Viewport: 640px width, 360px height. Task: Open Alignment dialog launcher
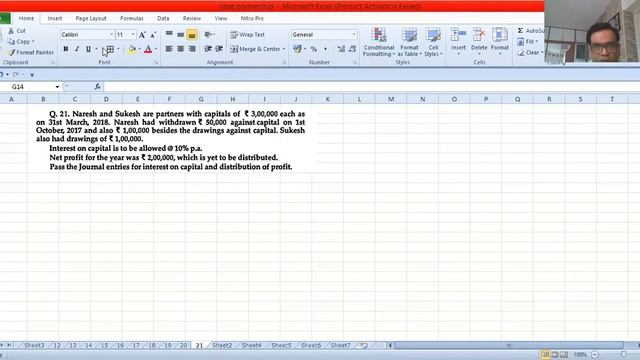(x=284, y=63)
